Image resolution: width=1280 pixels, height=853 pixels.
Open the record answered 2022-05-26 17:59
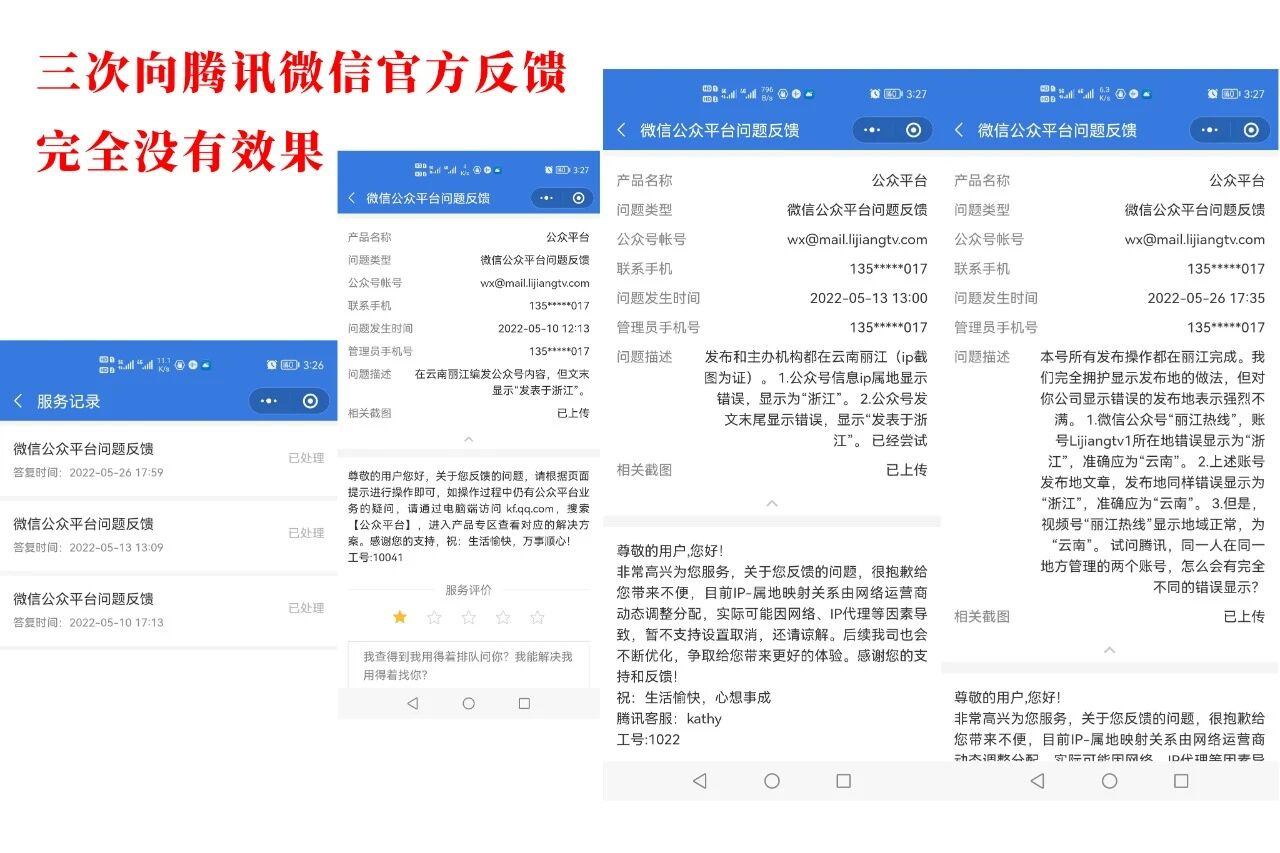point(168,459)
